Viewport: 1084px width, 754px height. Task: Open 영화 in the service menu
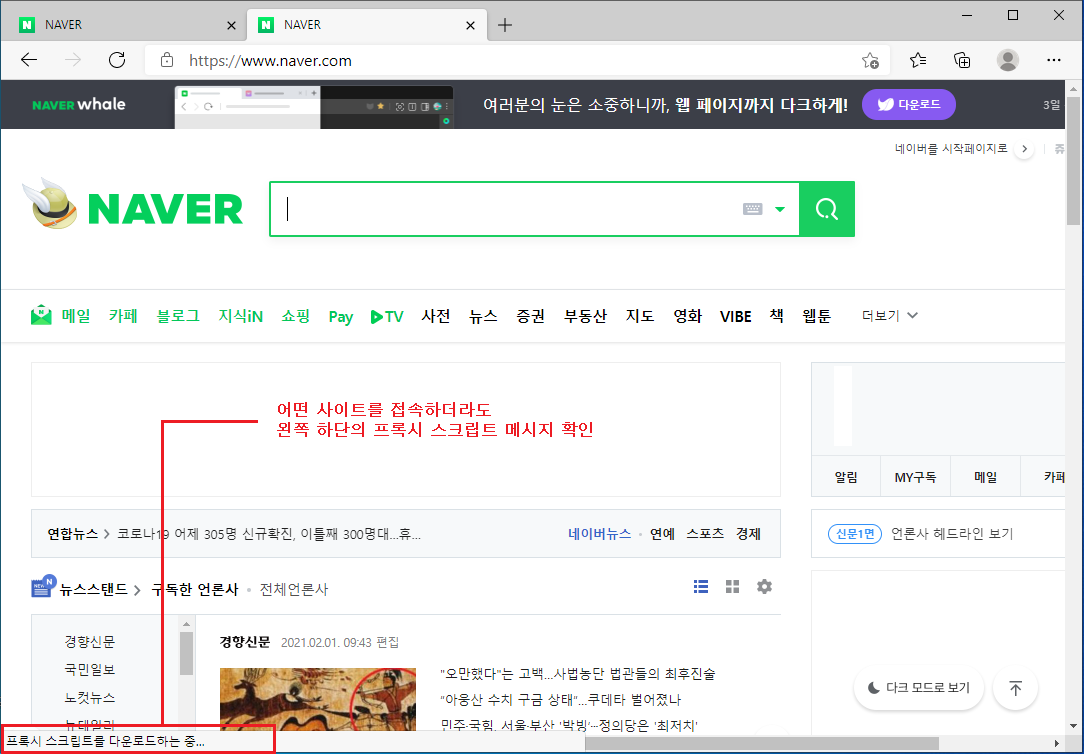tap(688, 316)
